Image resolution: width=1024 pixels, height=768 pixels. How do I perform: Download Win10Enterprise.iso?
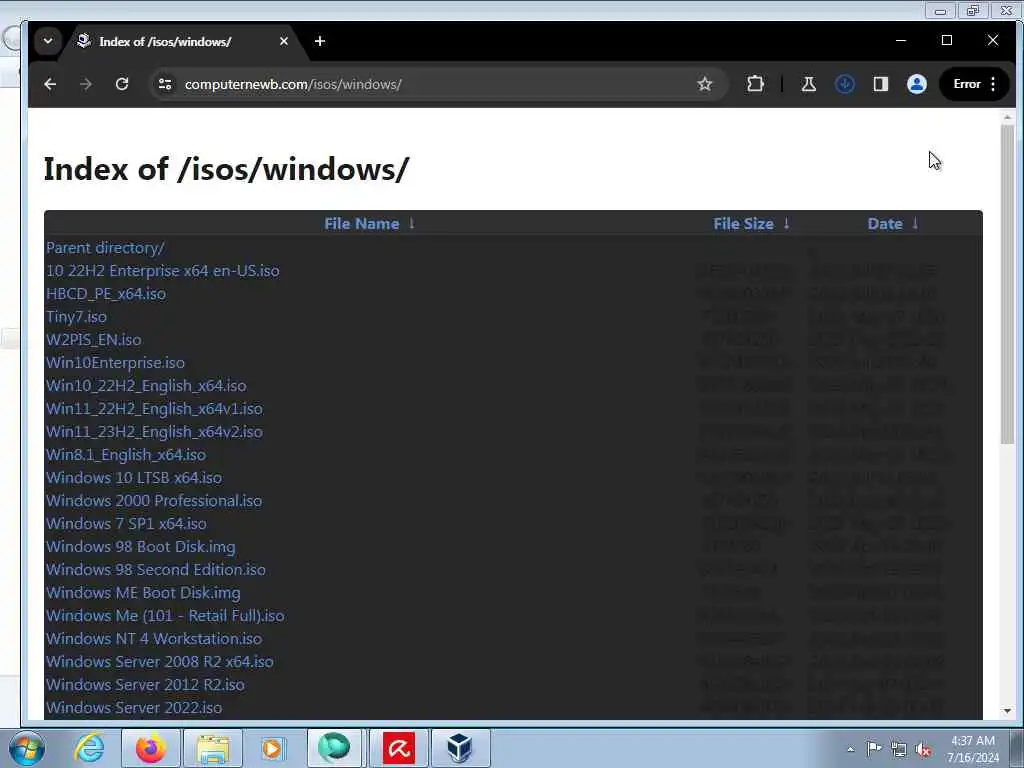pos(115,362)
